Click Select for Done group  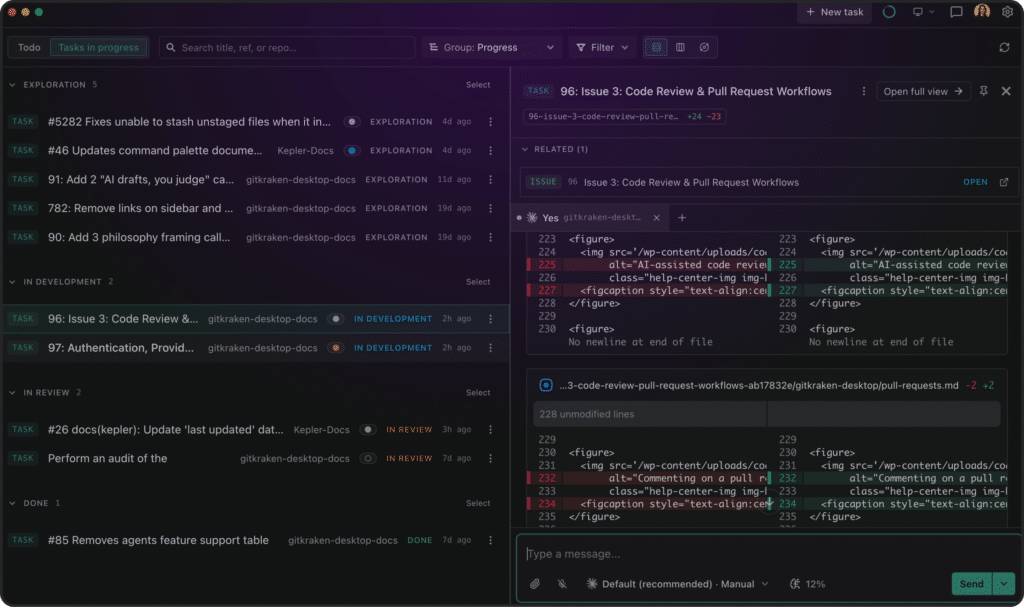pyautogui.click(x=478, y=503)
